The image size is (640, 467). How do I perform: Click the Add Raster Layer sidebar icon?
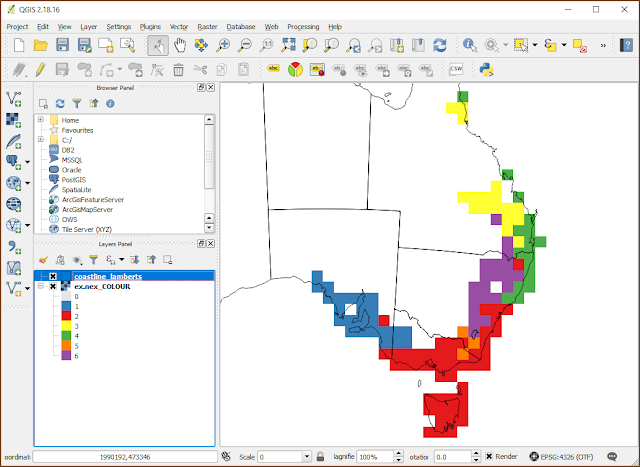coord(13,120)
